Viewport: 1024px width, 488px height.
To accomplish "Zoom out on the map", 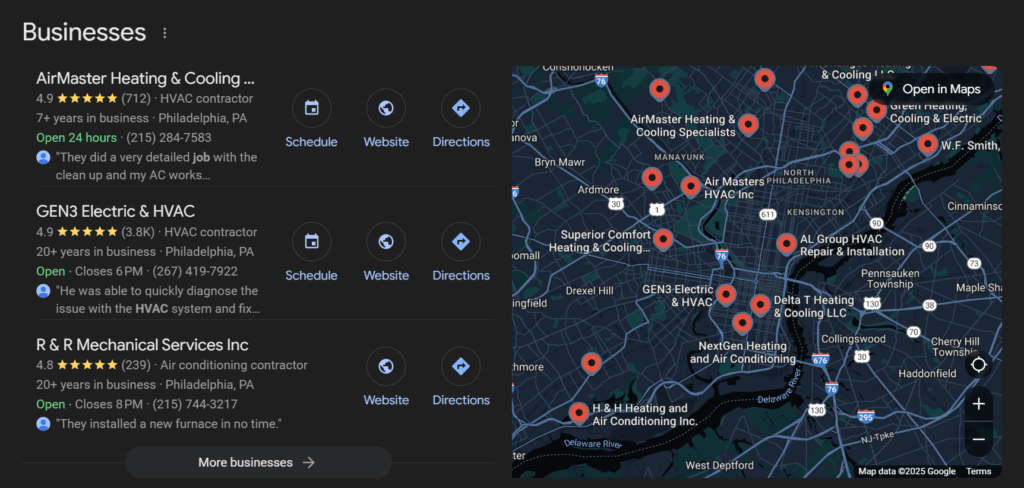I will tap(978, 440).
